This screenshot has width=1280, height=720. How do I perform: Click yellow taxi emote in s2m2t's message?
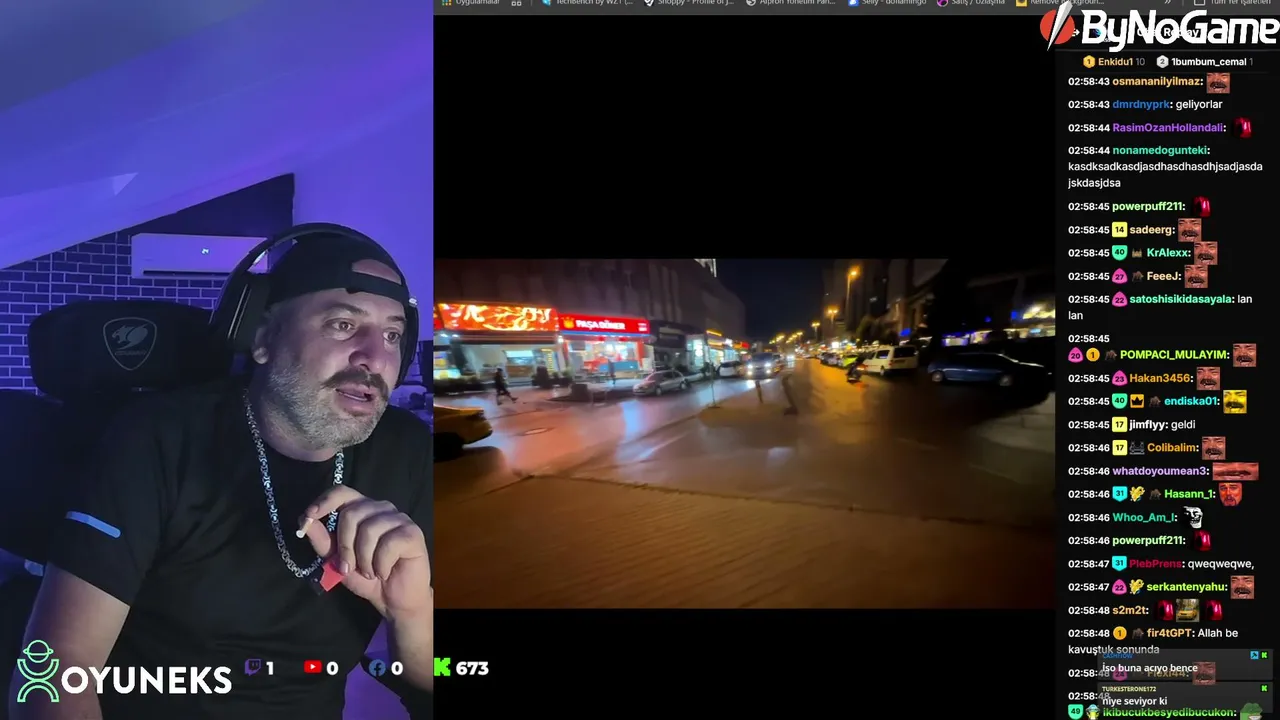click(x=1187, y=610)
